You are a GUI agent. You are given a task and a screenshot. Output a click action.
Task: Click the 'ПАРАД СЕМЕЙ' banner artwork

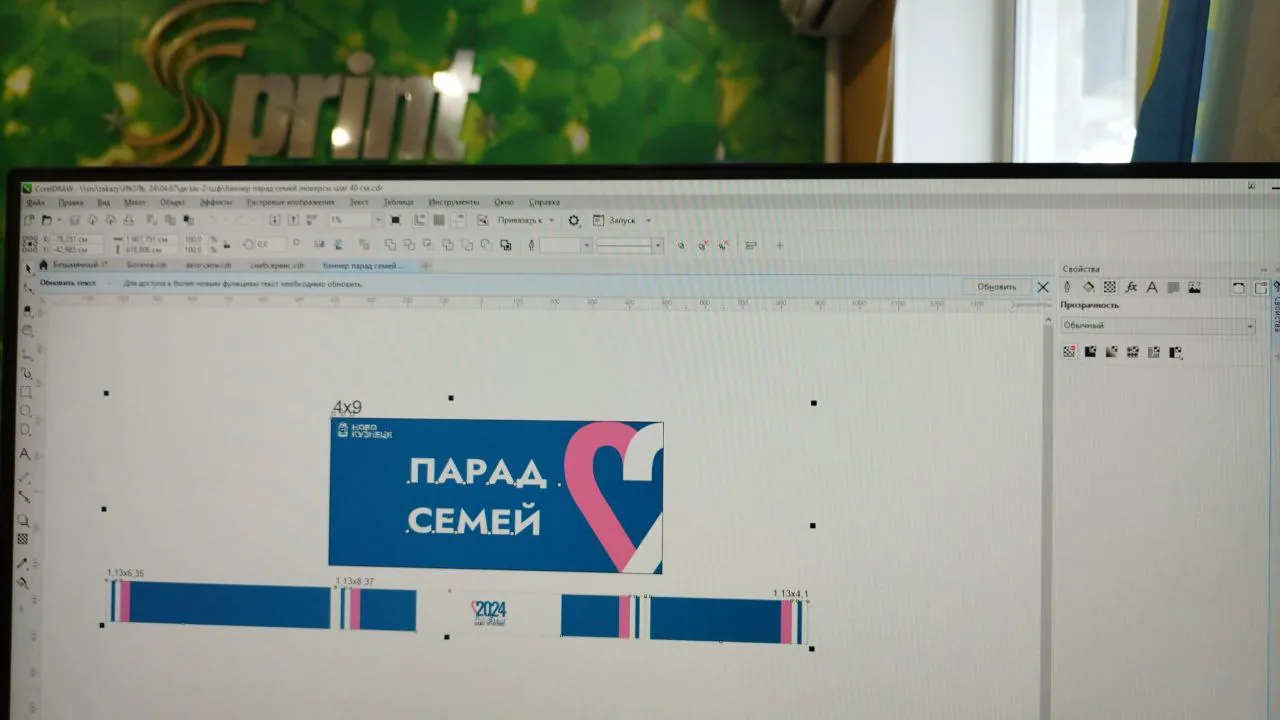point(496,496)
